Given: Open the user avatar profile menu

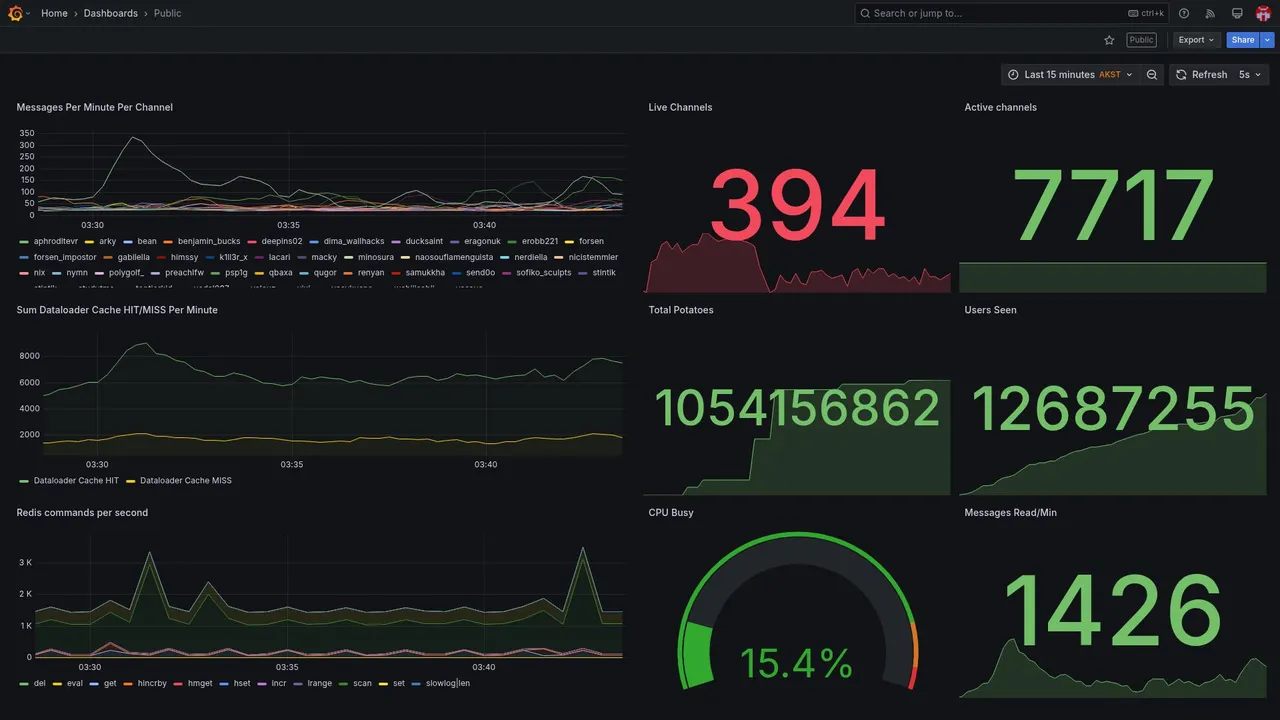Looking at the screenshot, I should click(x=1263, y=13).
